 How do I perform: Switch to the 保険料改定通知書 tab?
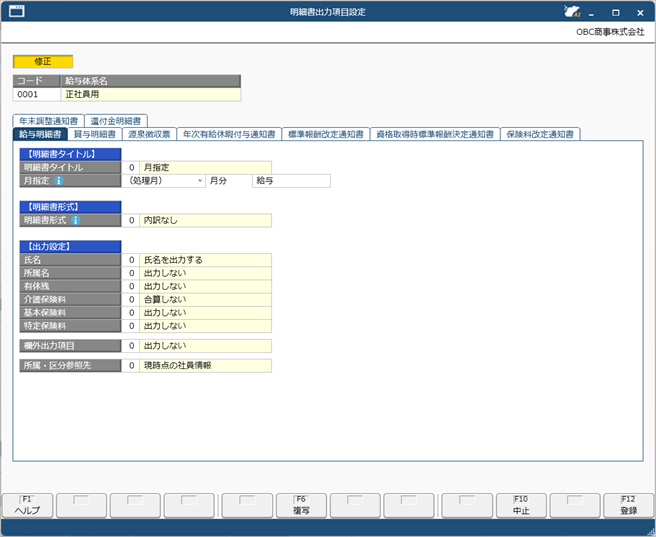click(x=540, y=134)
